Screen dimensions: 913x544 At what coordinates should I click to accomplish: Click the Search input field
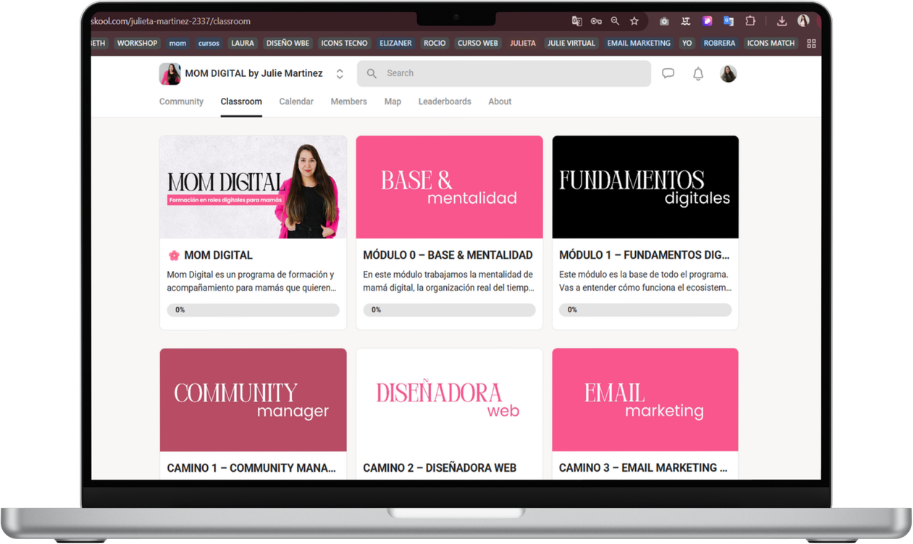point(504,73)
